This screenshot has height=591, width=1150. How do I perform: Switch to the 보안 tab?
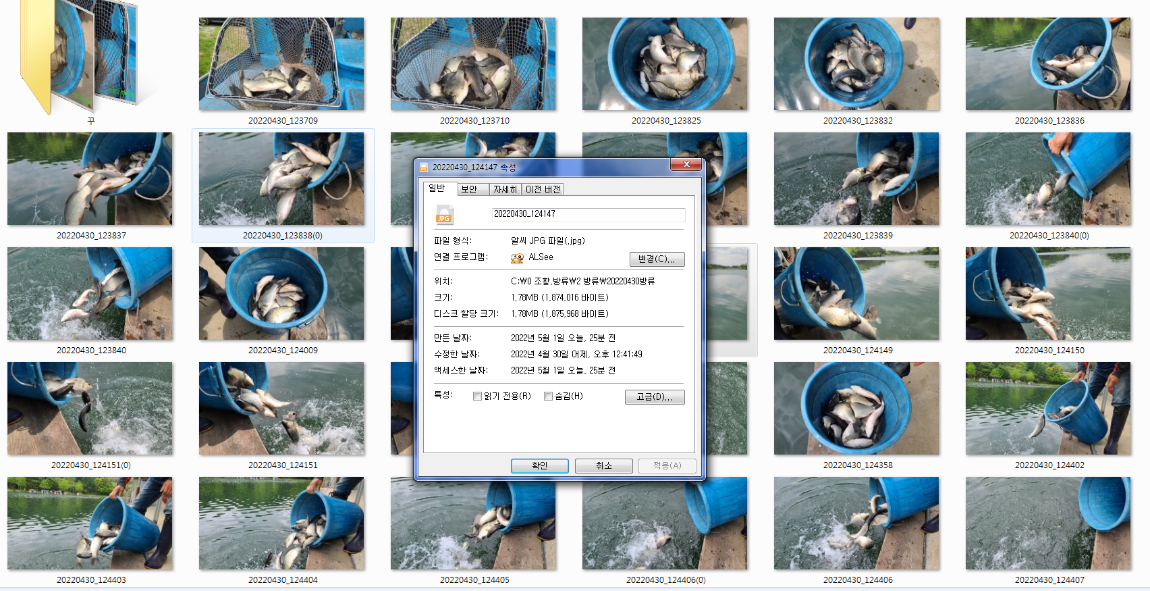pos(469,190)
